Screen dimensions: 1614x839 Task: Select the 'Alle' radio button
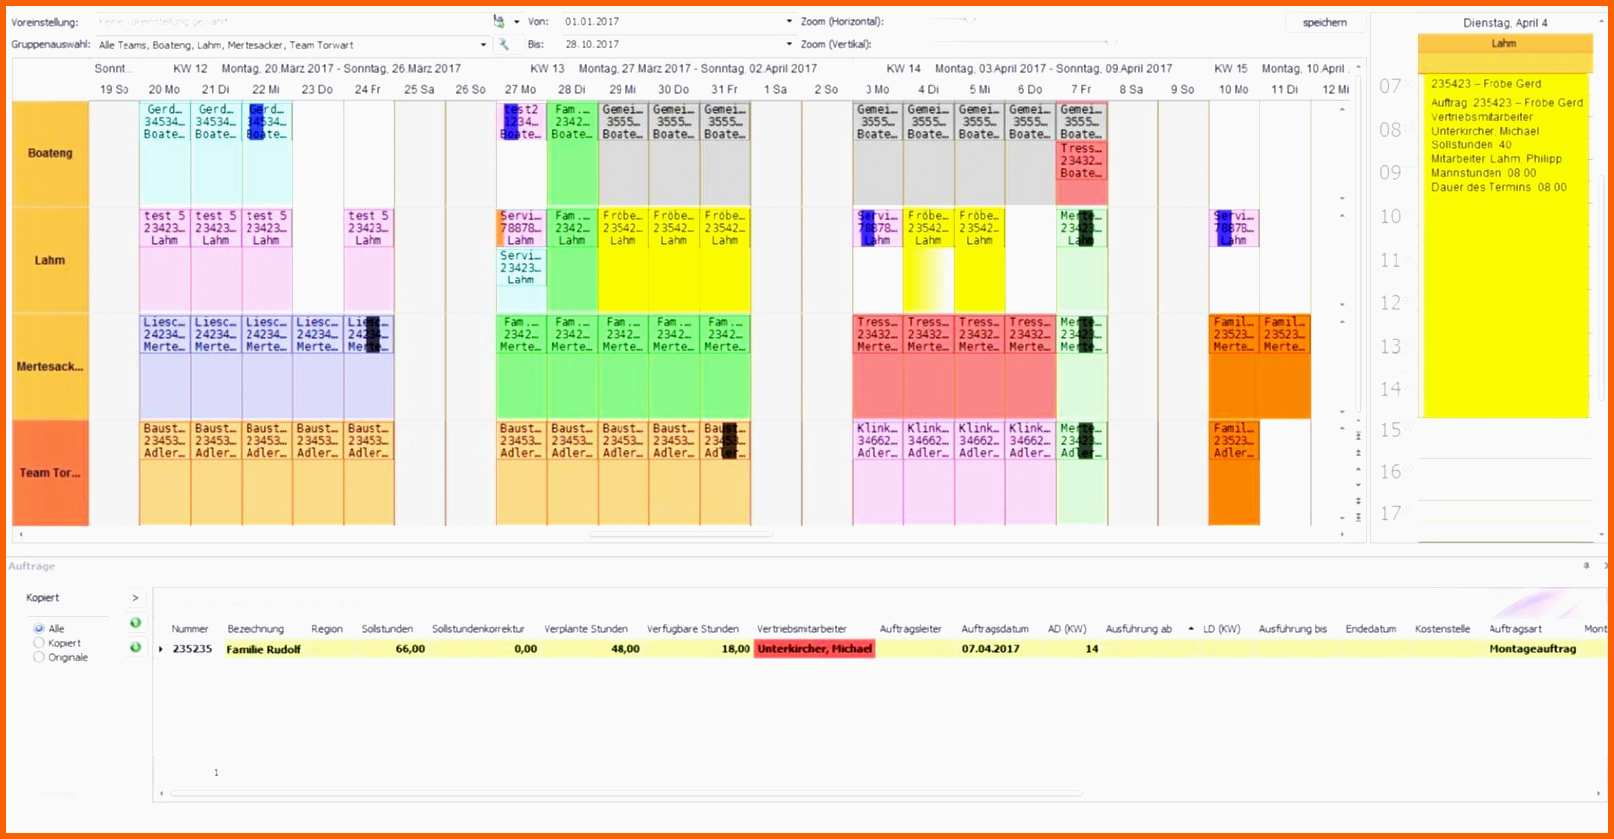click(39, 629)
